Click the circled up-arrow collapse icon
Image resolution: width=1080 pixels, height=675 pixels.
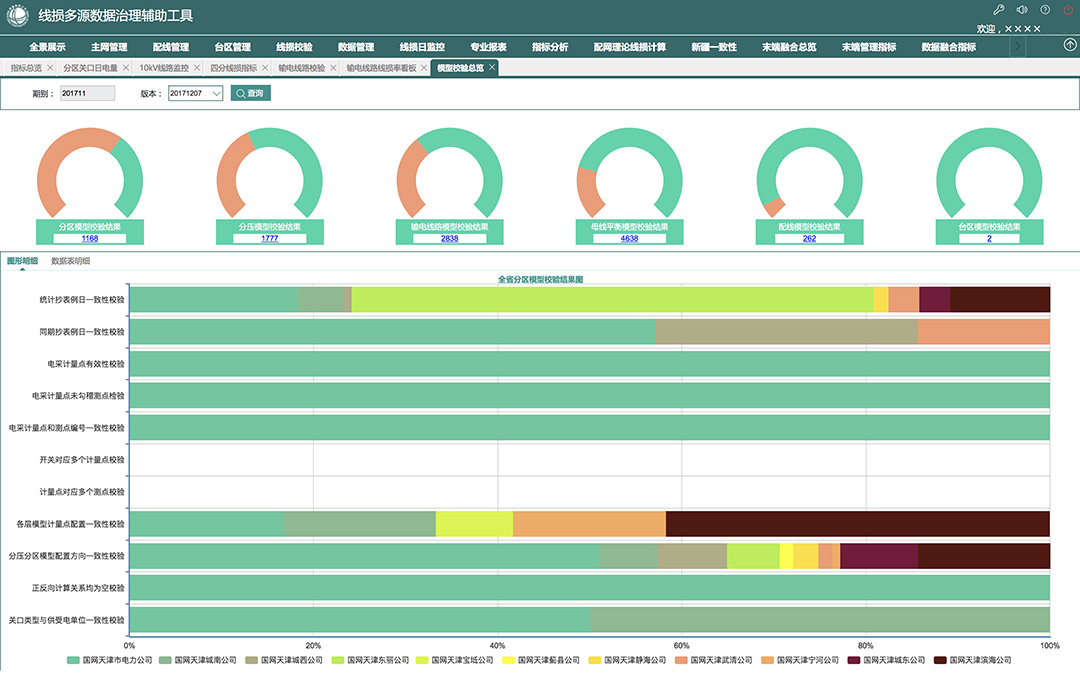click(x=1070, y=46)
